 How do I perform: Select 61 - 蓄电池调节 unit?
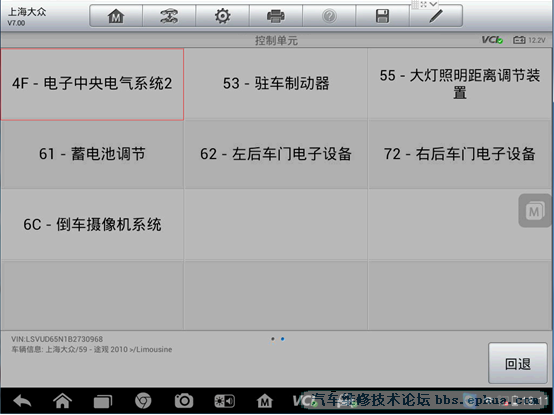click(92, 154)
